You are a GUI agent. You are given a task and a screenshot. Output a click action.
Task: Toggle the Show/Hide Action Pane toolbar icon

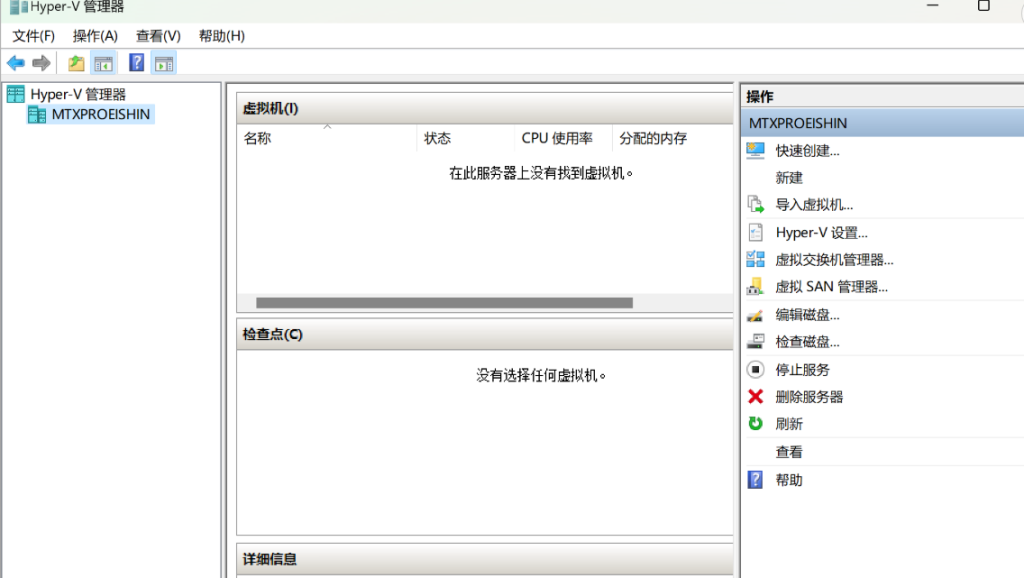164,63
